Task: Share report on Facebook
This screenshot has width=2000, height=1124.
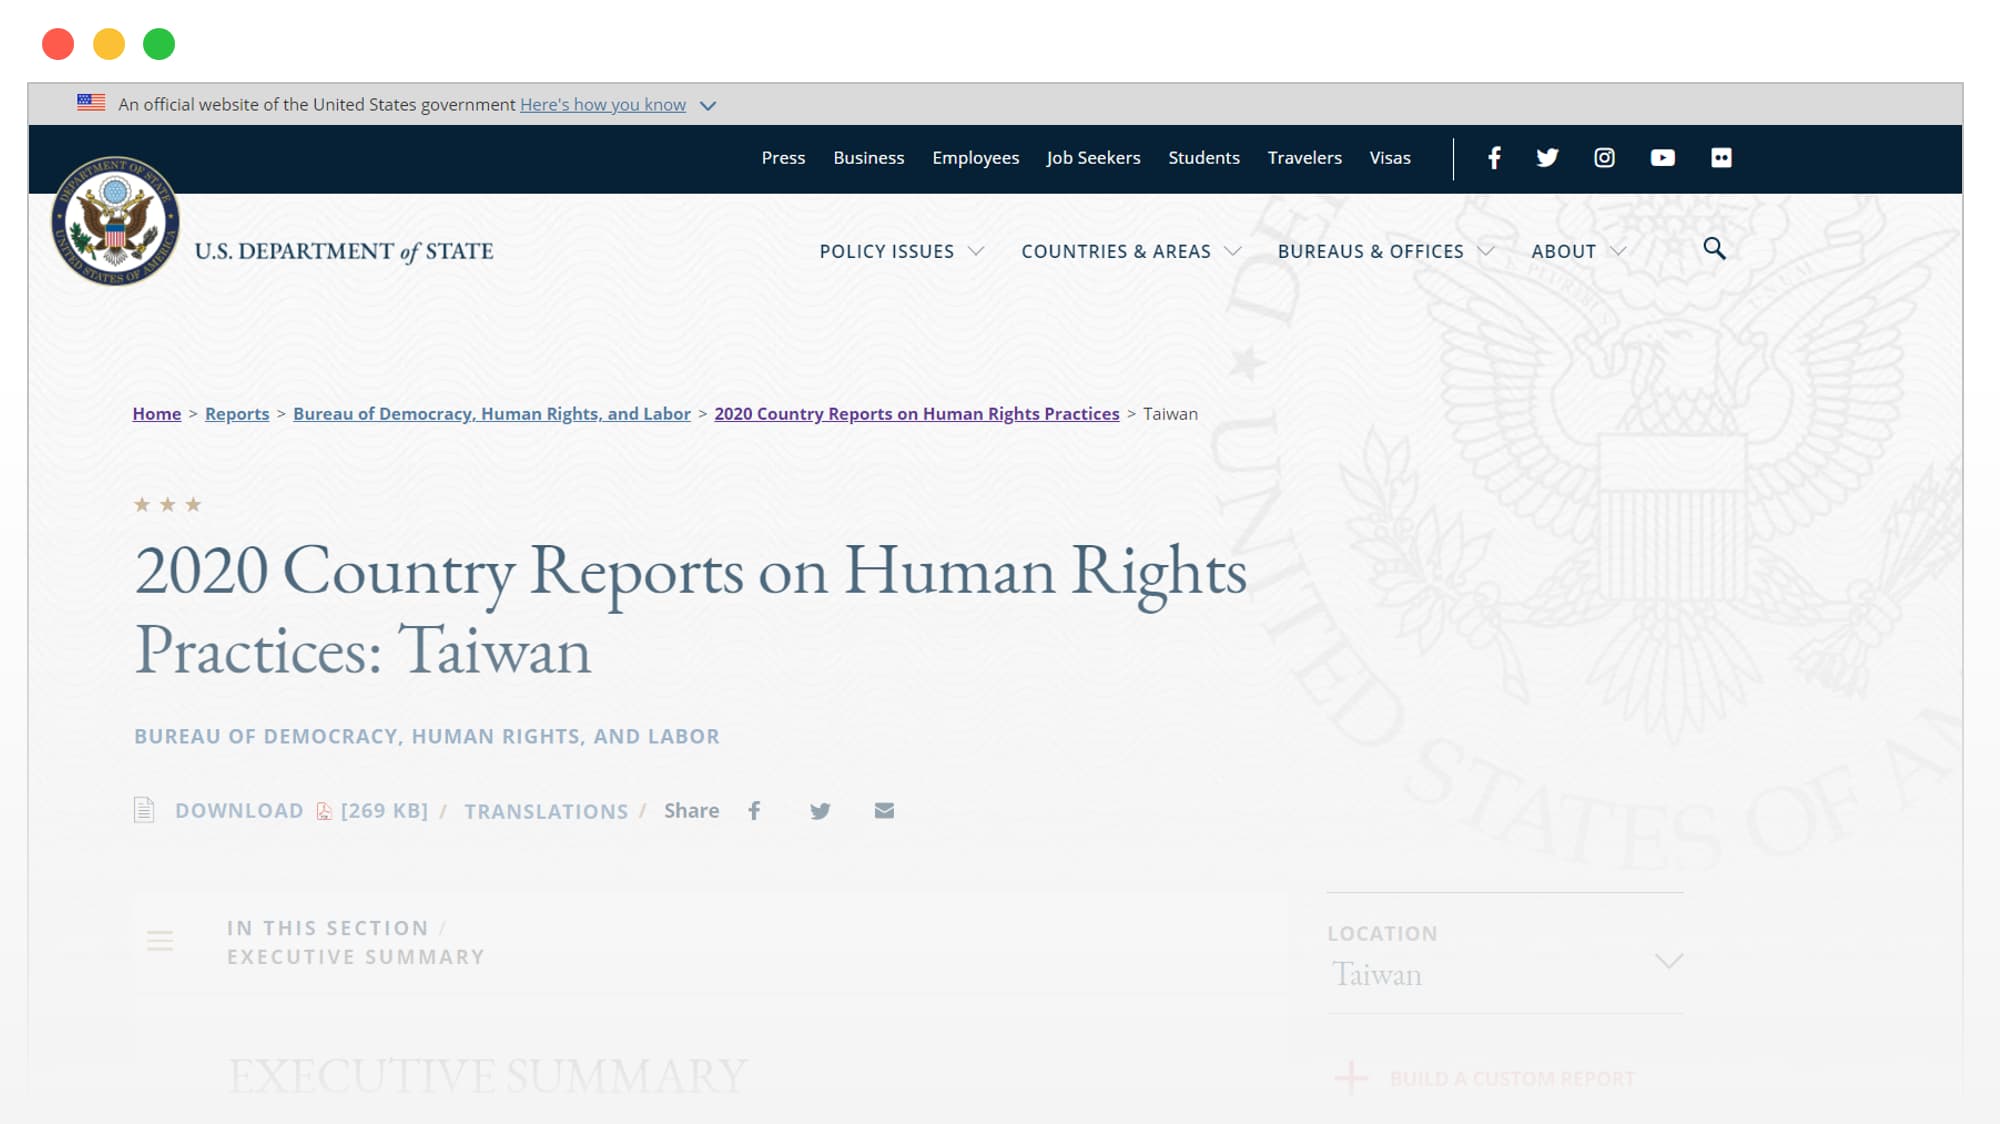Action: 754,811
